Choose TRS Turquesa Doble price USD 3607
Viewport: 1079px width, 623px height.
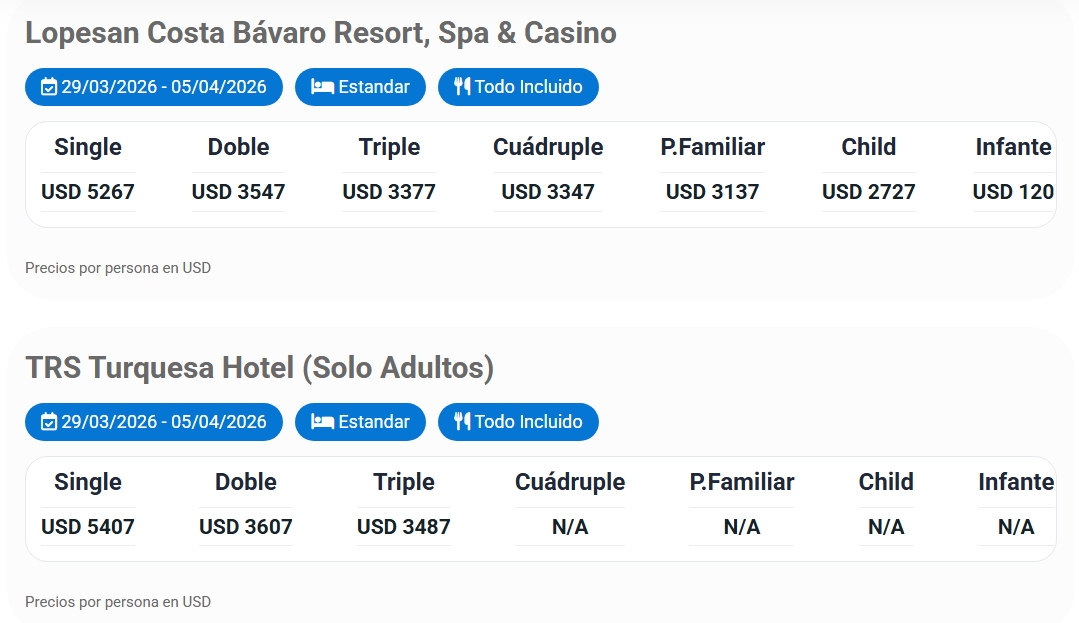click(x=246, y=527)
